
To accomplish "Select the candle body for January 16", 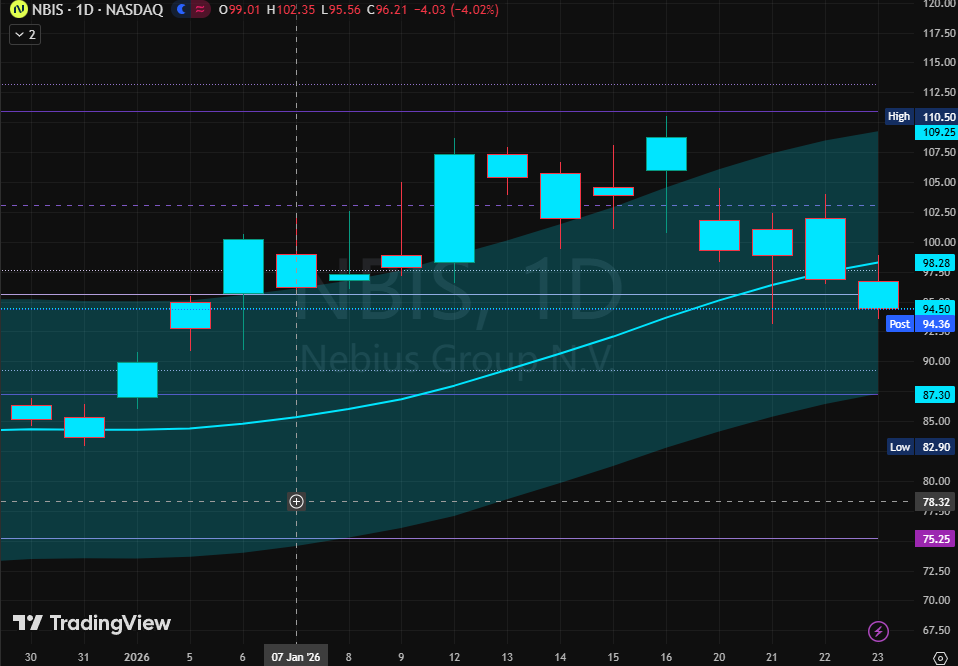I will 666,154.
